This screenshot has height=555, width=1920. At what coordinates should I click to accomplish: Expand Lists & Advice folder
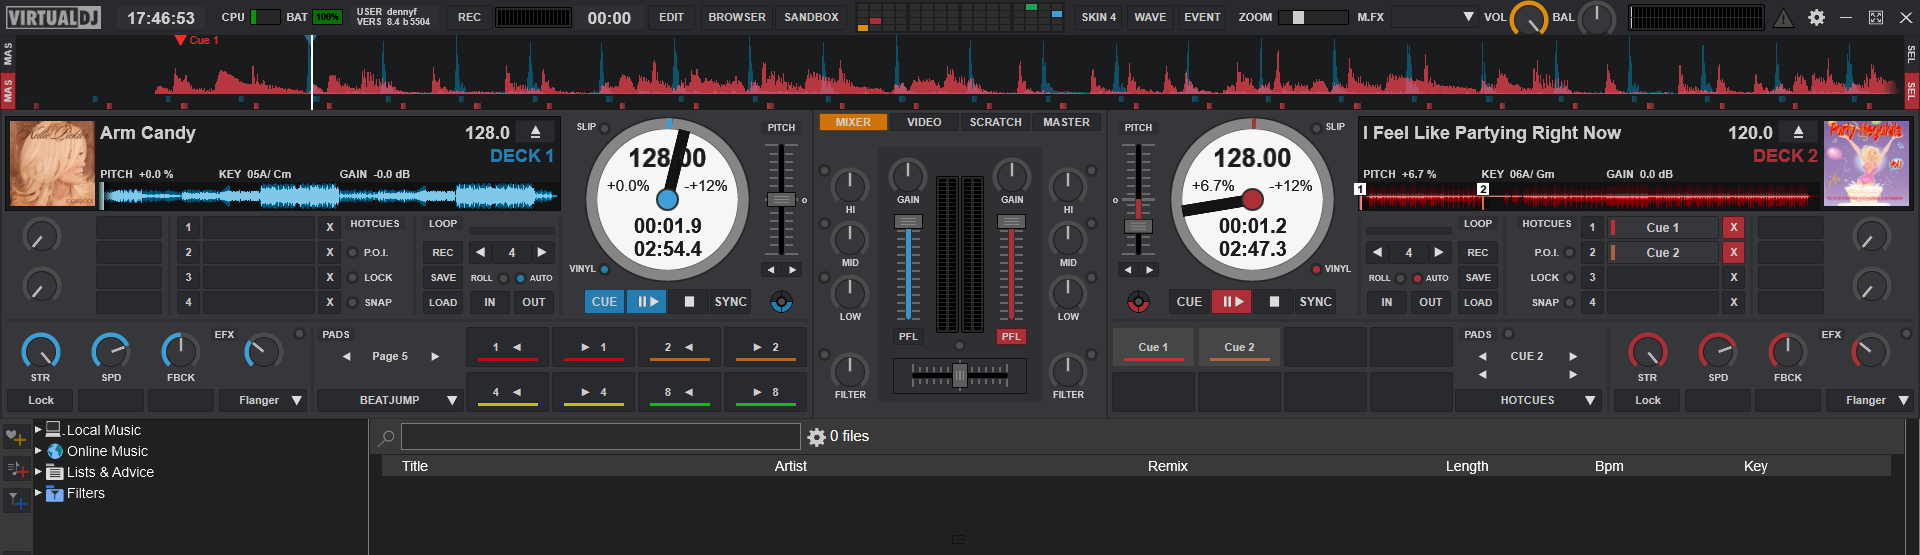tap(38, 472)
